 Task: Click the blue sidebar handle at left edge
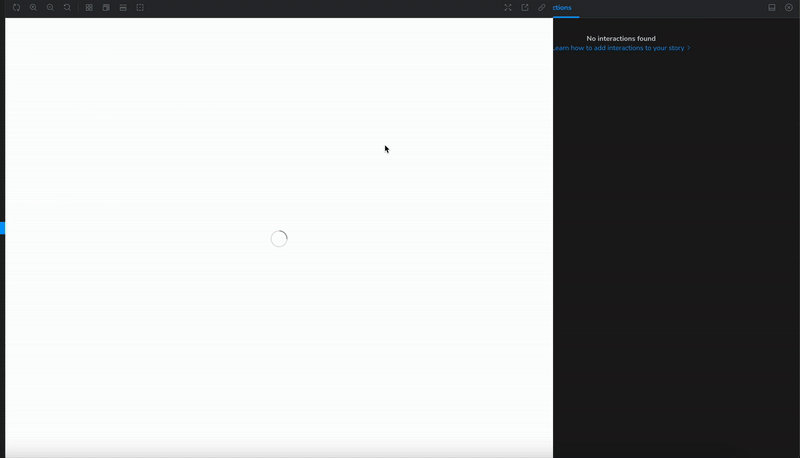tap(2, 228)
